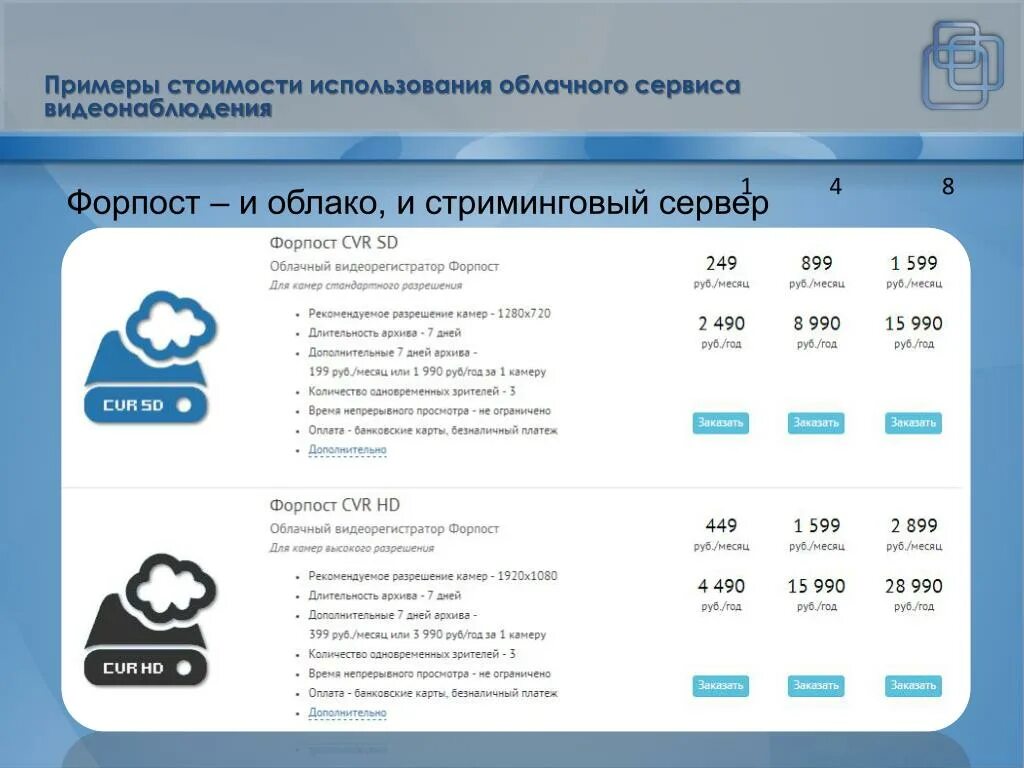Click the overlapping squares logo

click(x=963, y=65)
